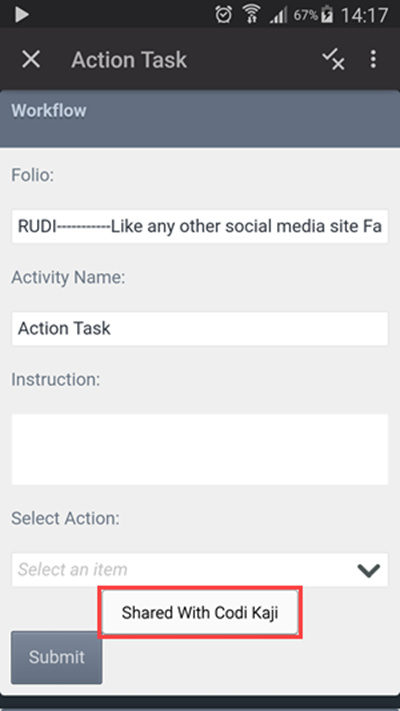Click into the Activity Name field

(200, 328)
